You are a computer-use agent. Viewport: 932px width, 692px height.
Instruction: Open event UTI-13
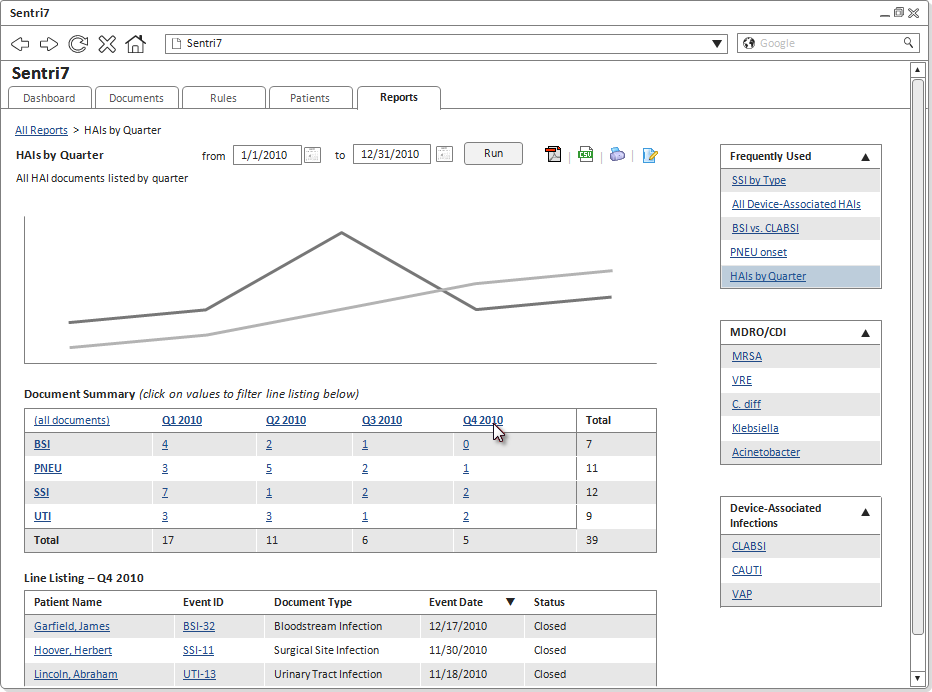pos(199,674)
